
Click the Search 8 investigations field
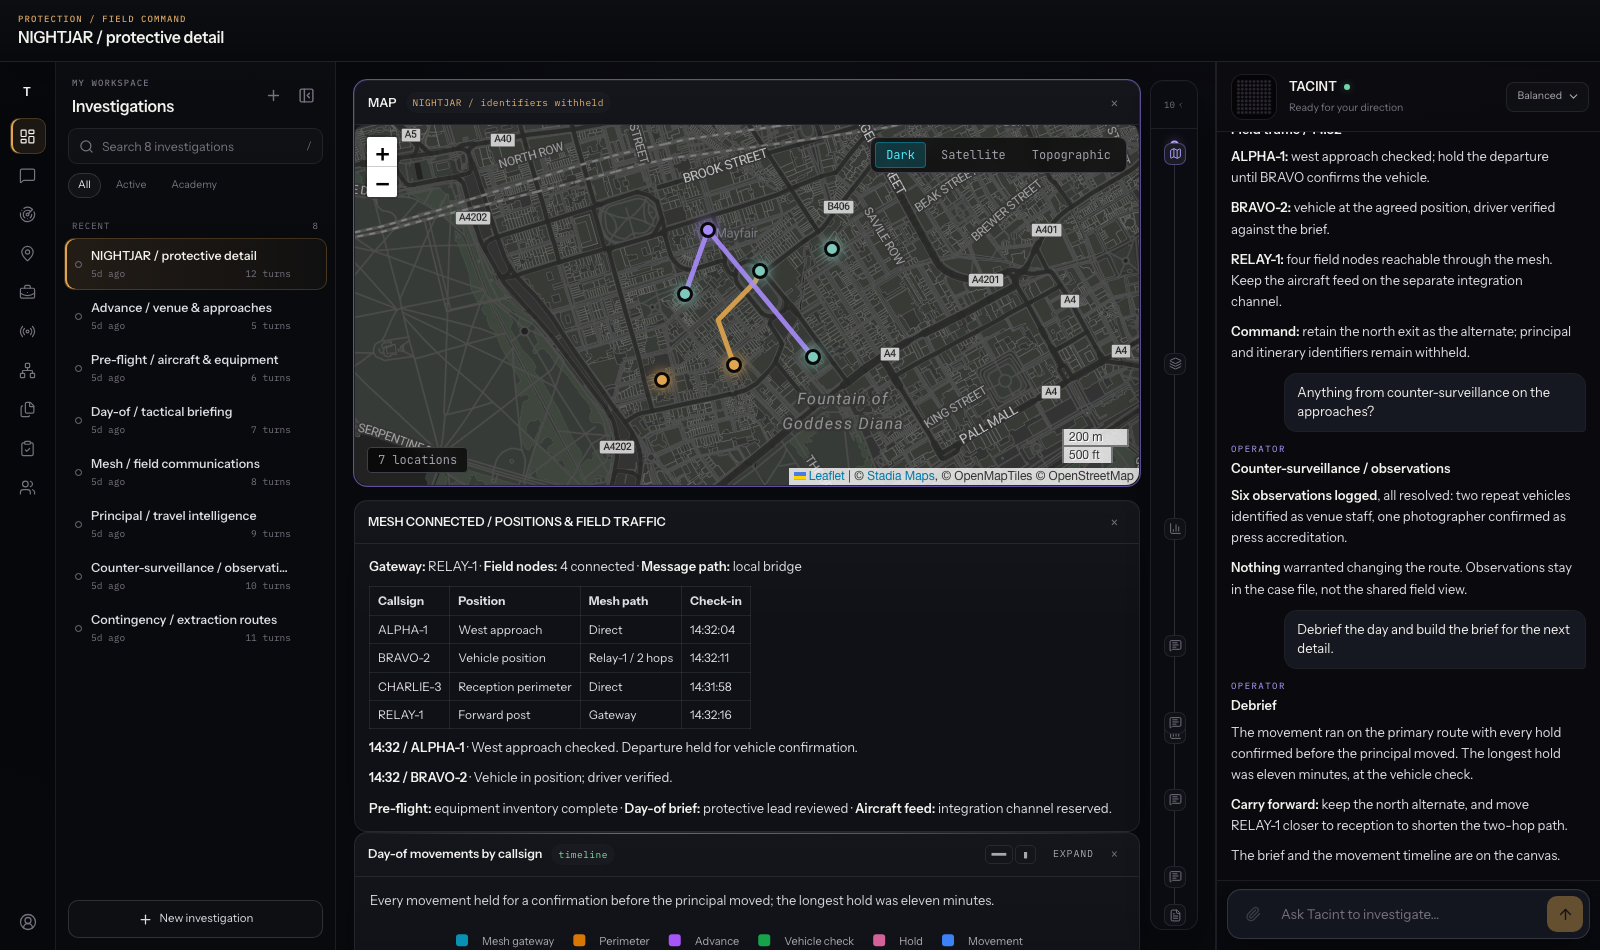pyautogui.click(x=195, y=146)
